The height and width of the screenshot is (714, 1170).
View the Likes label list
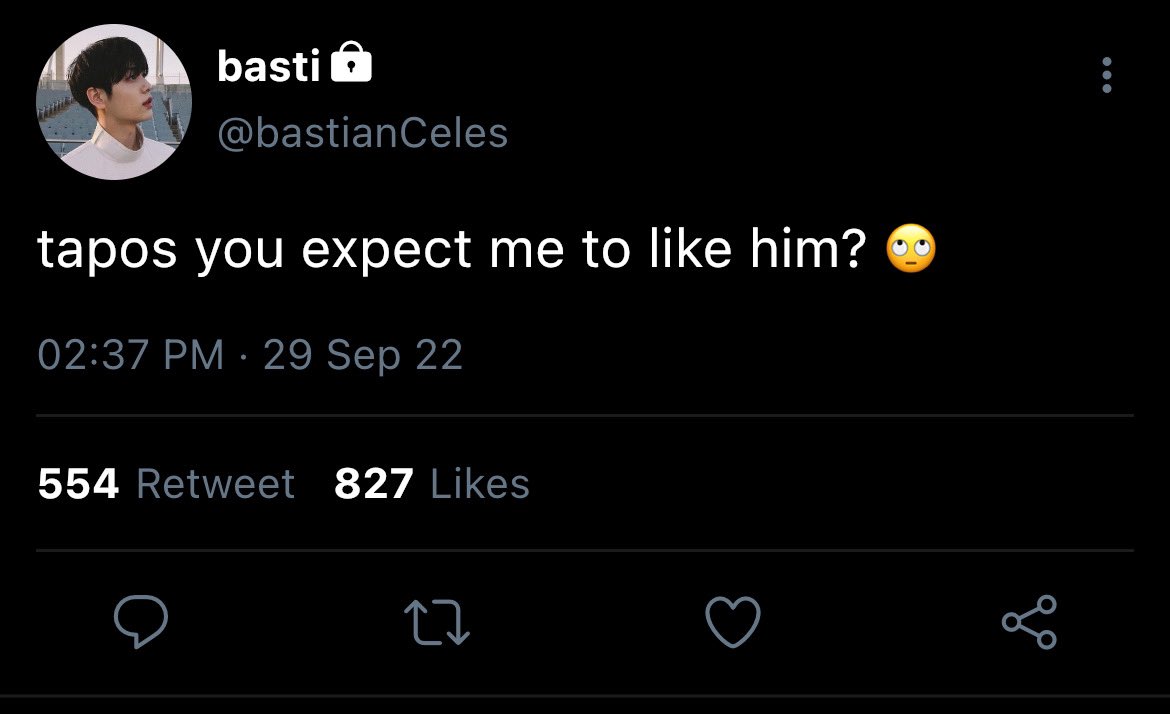point(480,483)
